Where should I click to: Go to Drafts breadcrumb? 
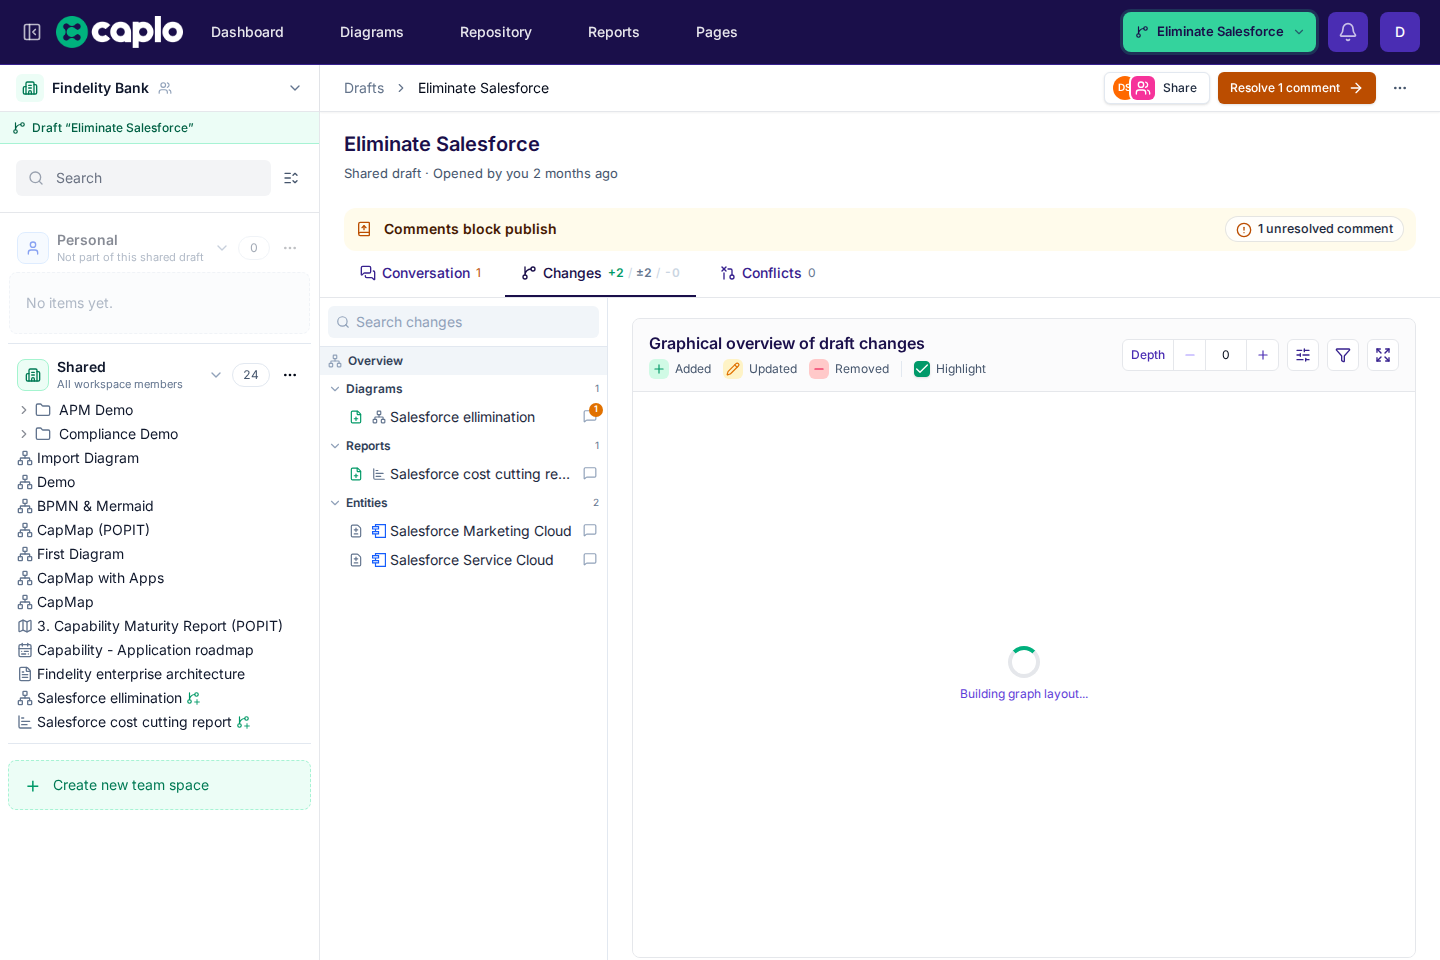tap(364, 88)
